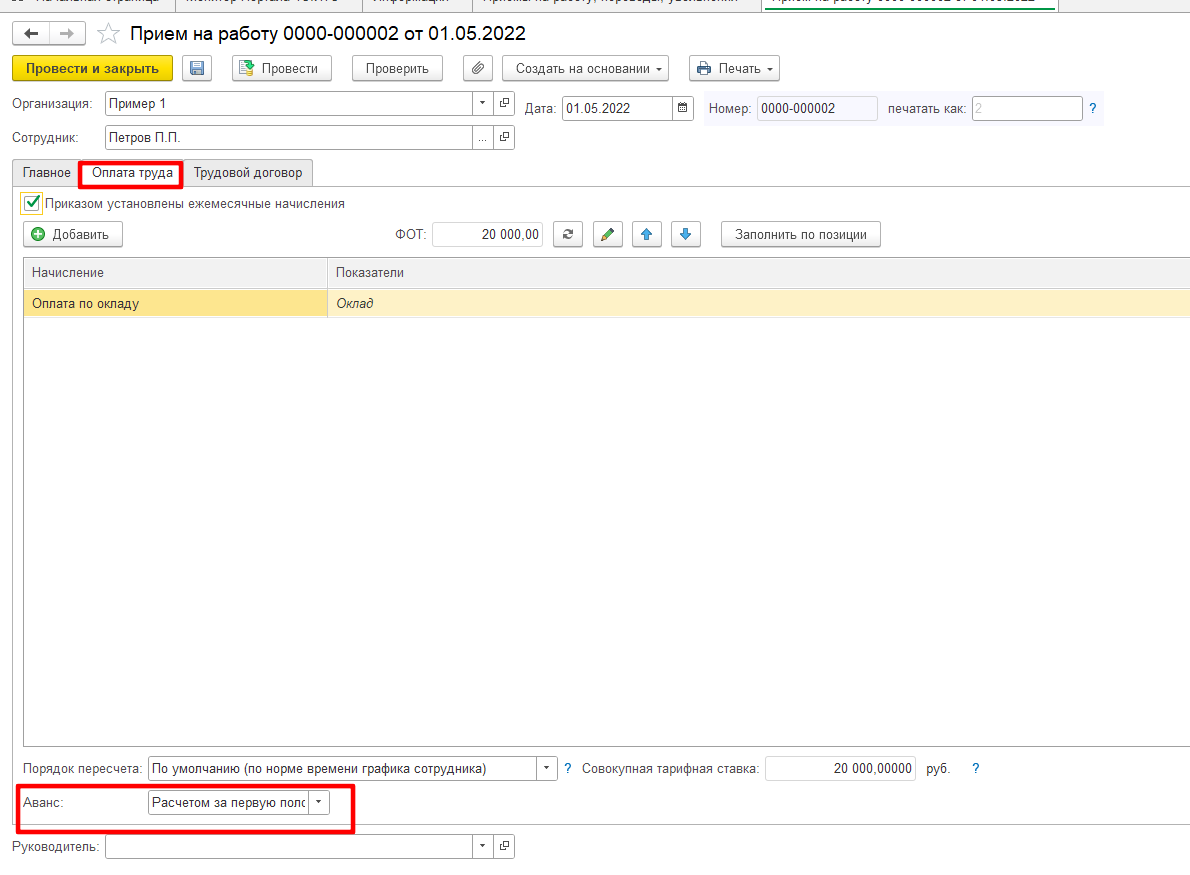Open attached files with the paperclip icon

click(x=478, y=68)
